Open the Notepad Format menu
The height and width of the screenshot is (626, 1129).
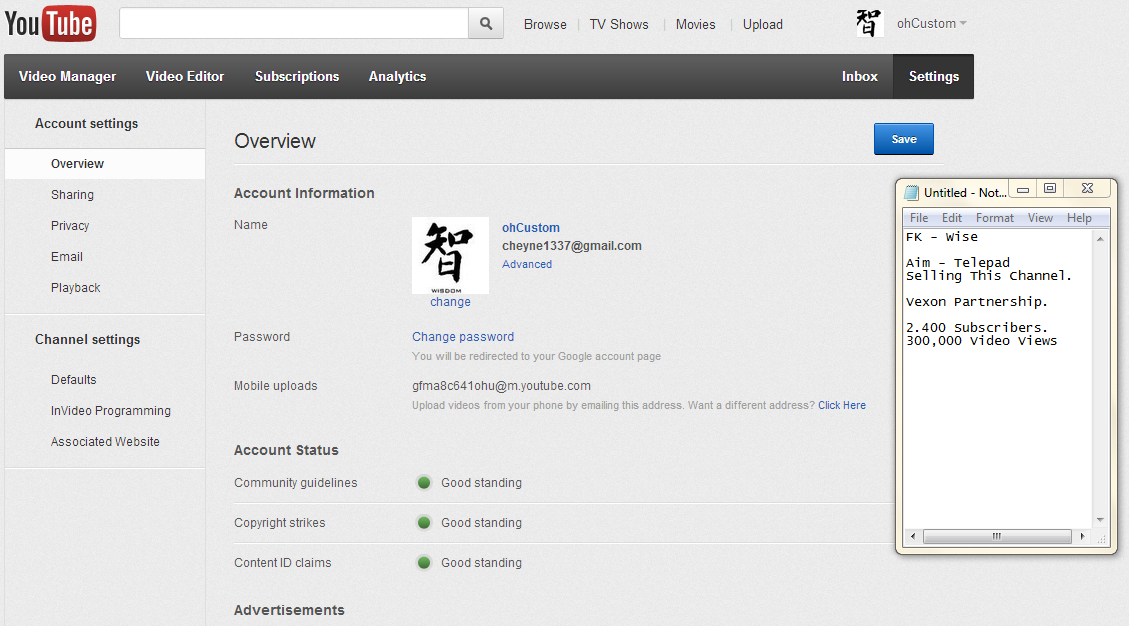pyautogui.click(x=994, y=218)
